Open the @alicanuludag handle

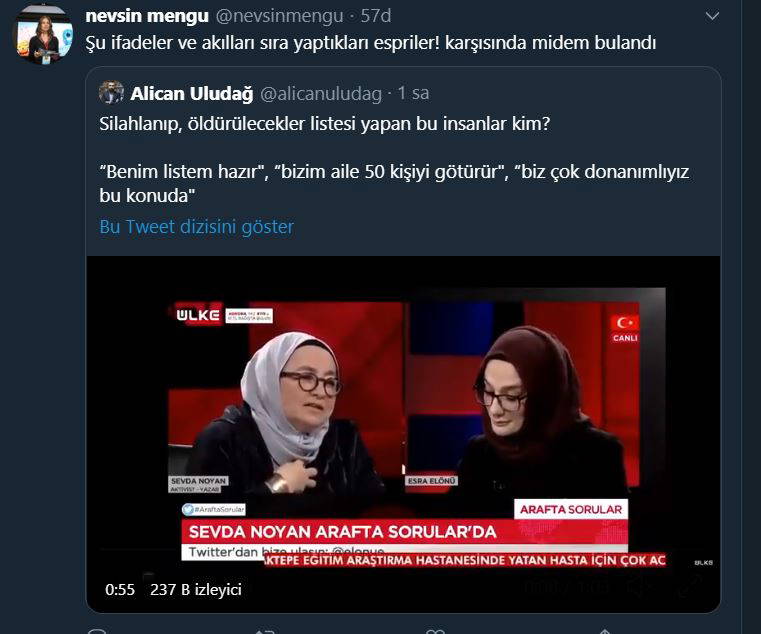click(x=321, y=94)
